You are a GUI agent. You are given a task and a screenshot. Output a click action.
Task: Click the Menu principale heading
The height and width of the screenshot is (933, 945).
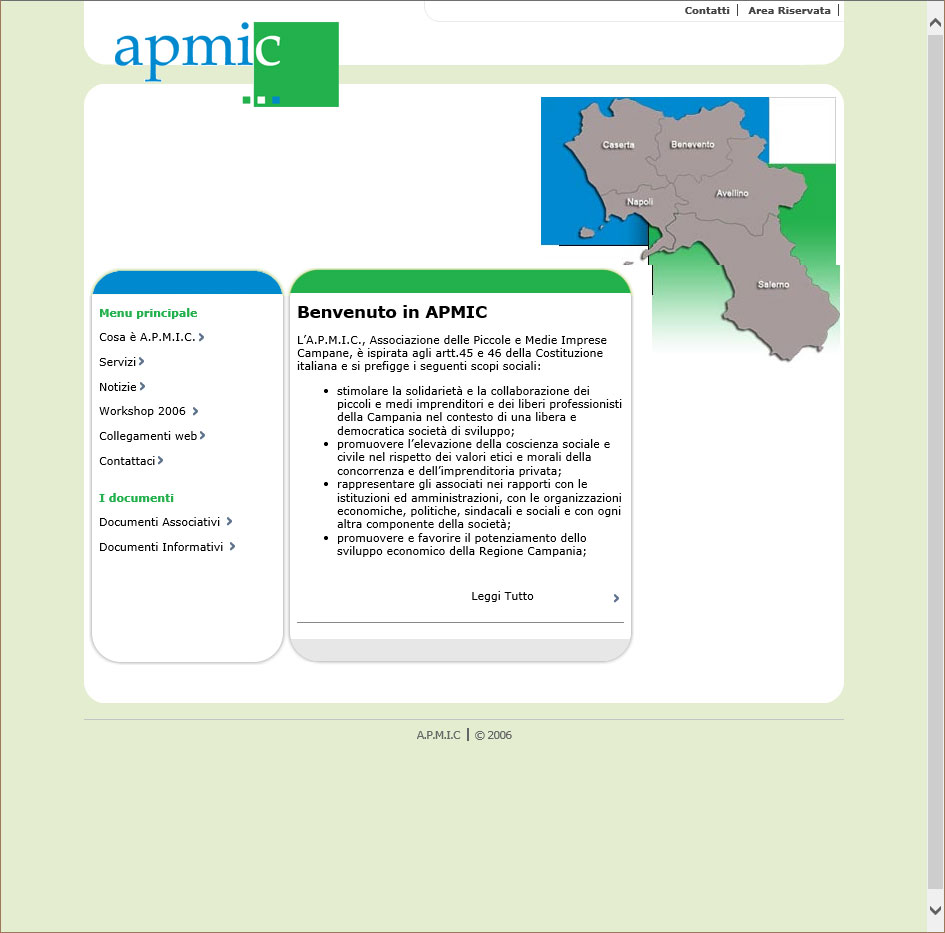(x=148, y=313)
